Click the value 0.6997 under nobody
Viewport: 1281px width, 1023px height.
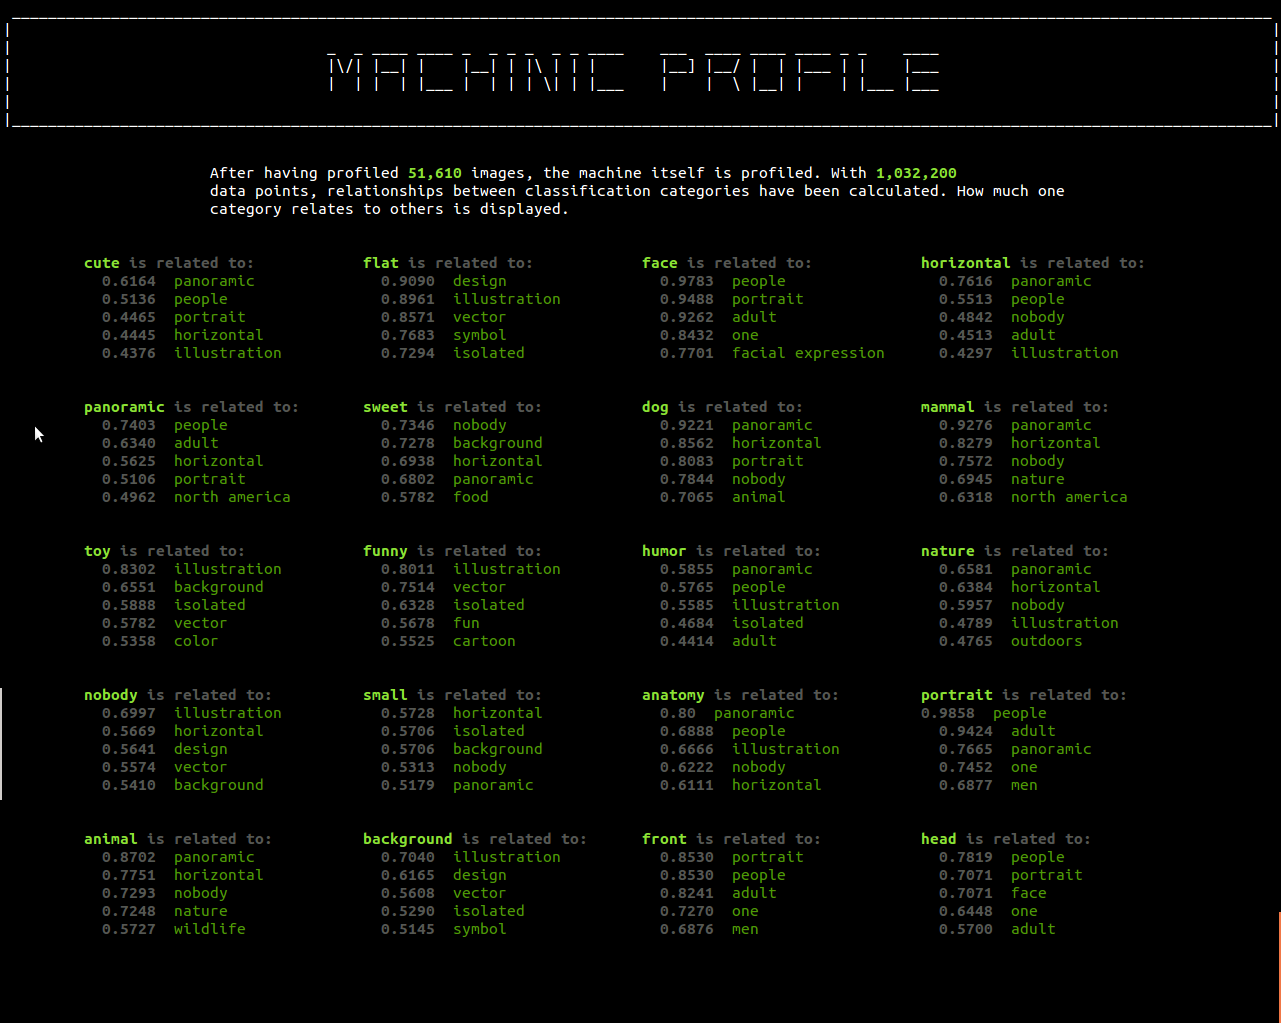129,713
